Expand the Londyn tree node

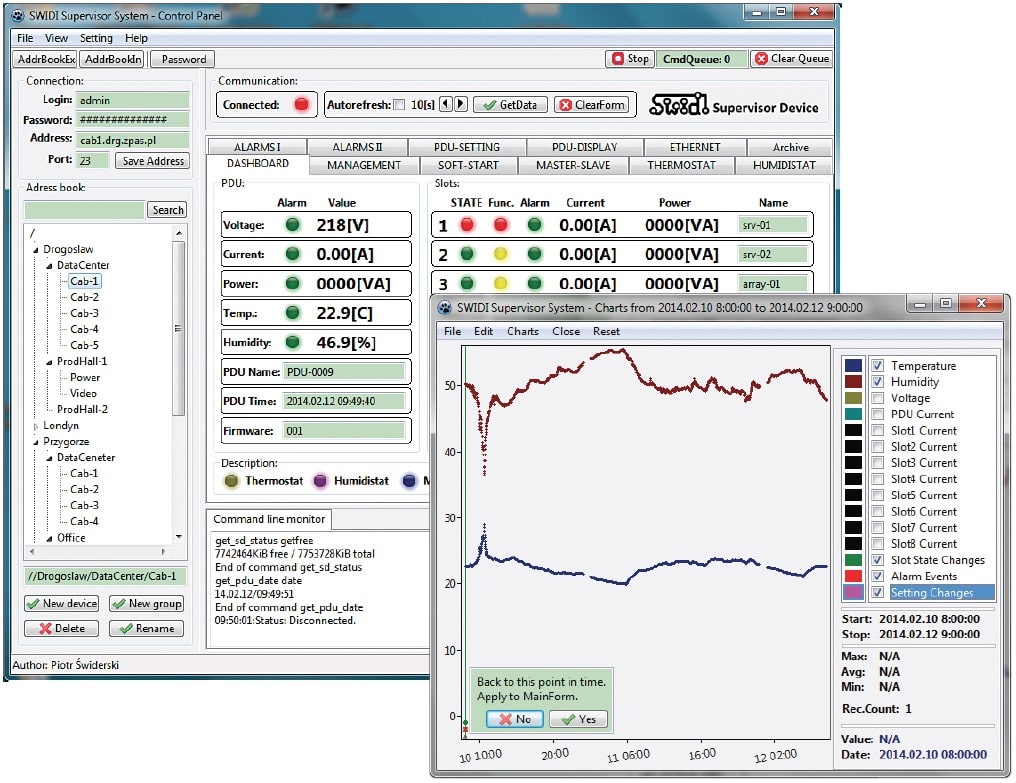coord(35,426)
